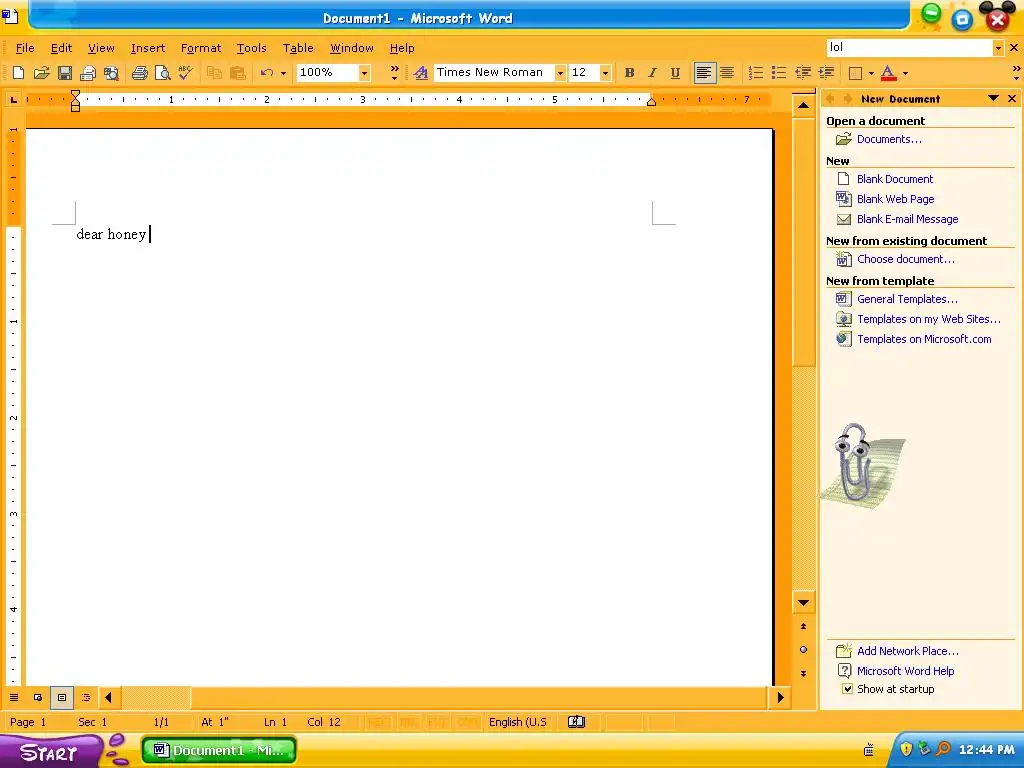Toggle Center paragraph alignment

727,72
